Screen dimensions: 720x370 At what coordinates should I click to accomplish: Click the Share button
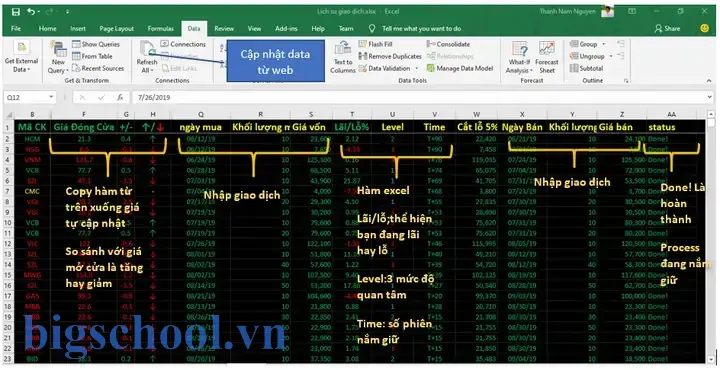(x=667, y=28)
